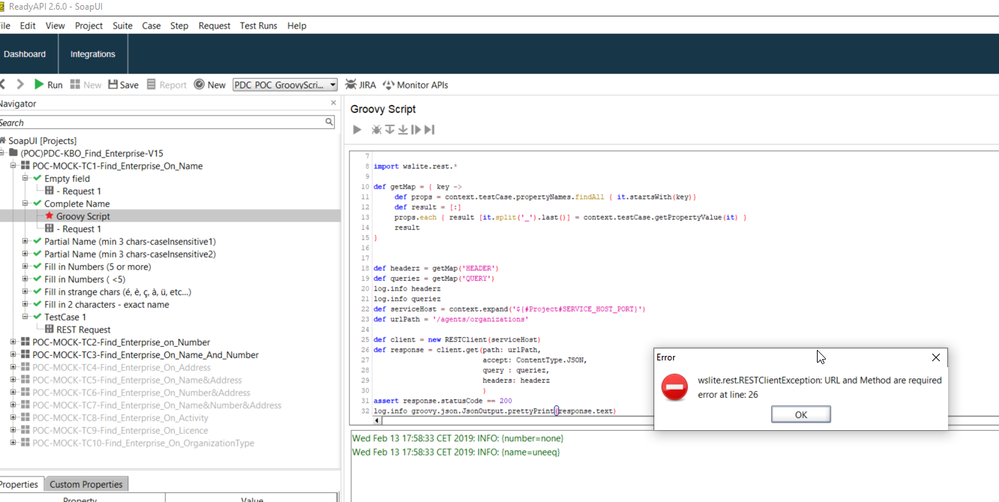Close the Navigator panel

(334, 103)
